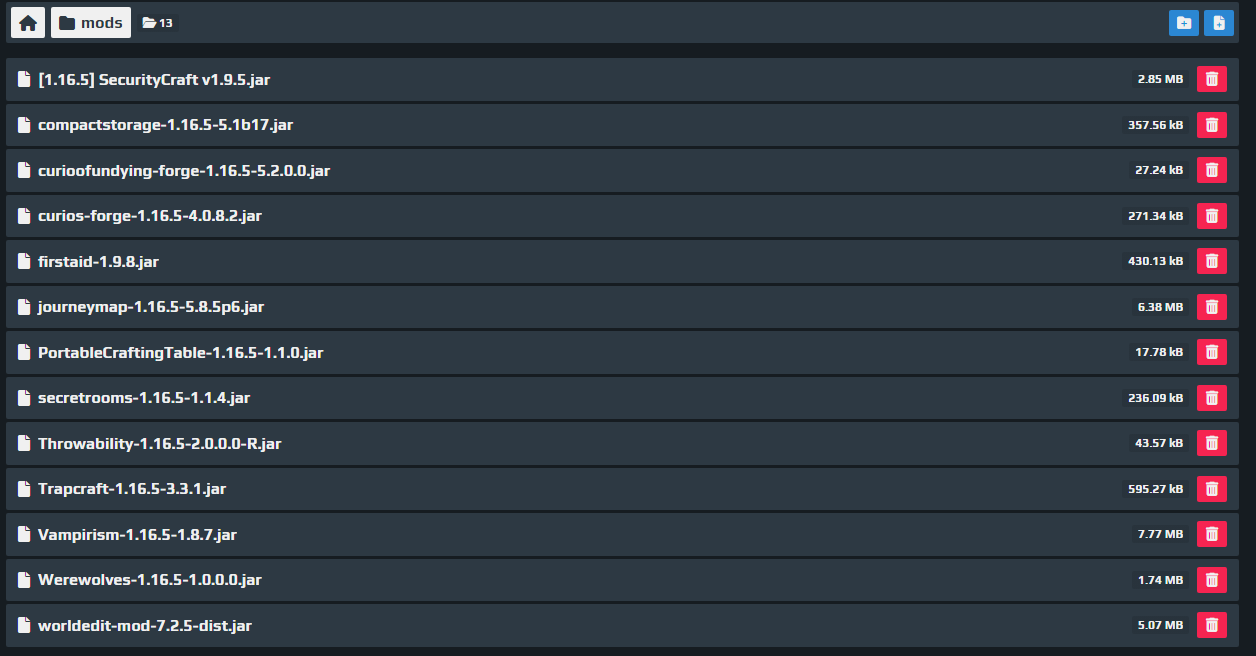Select Throwability-1.16.5-2.0.0.0-R.jar

[159, 443]
